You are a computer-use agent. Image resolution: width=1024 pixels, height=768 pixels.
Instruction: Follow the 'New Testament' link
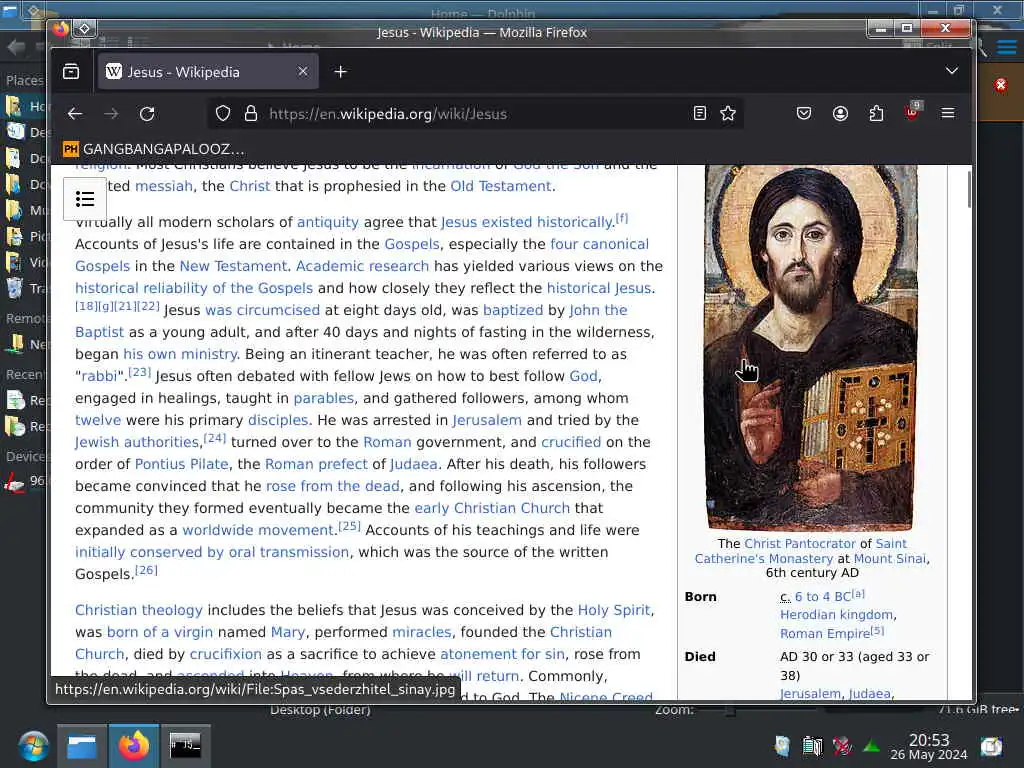point(233,266)
